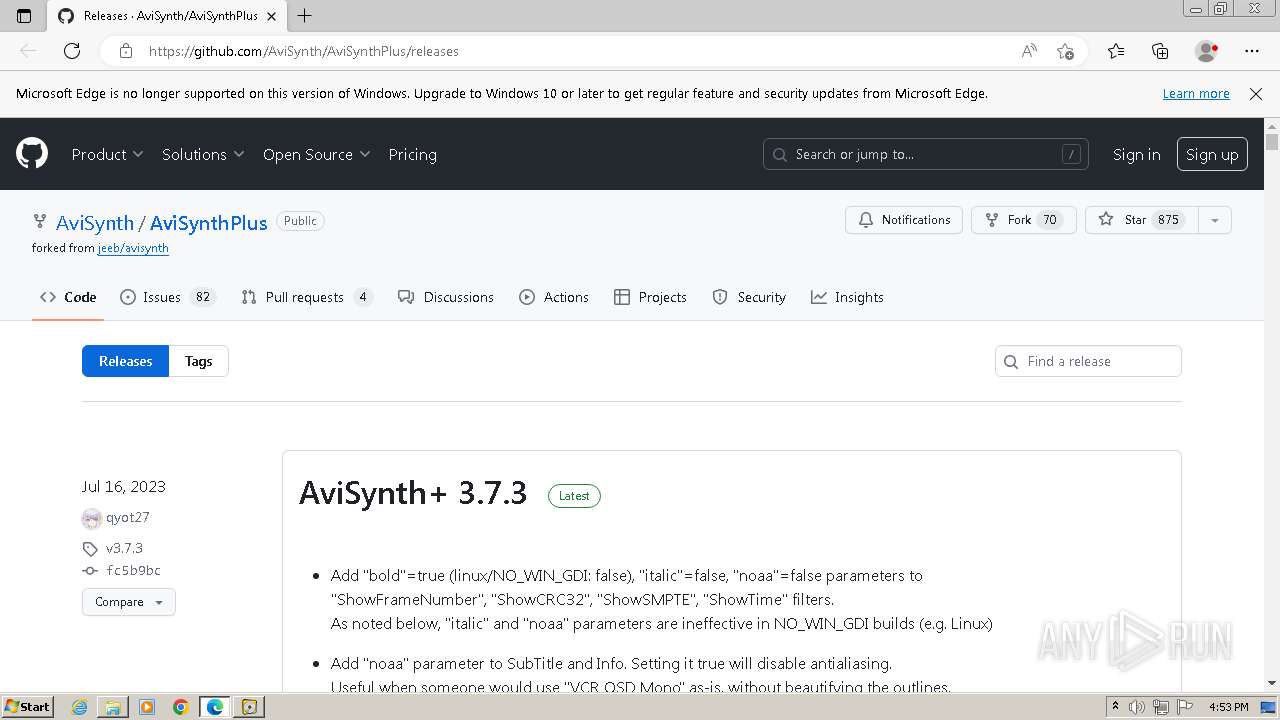Add this page to favorites star icon
Viewport: 1280px width, 720px height.
tap(1065, 51)
